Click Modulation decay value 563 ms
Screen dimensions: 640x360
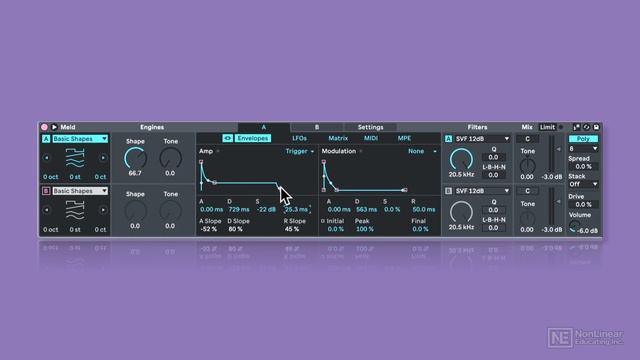[366, 209]
